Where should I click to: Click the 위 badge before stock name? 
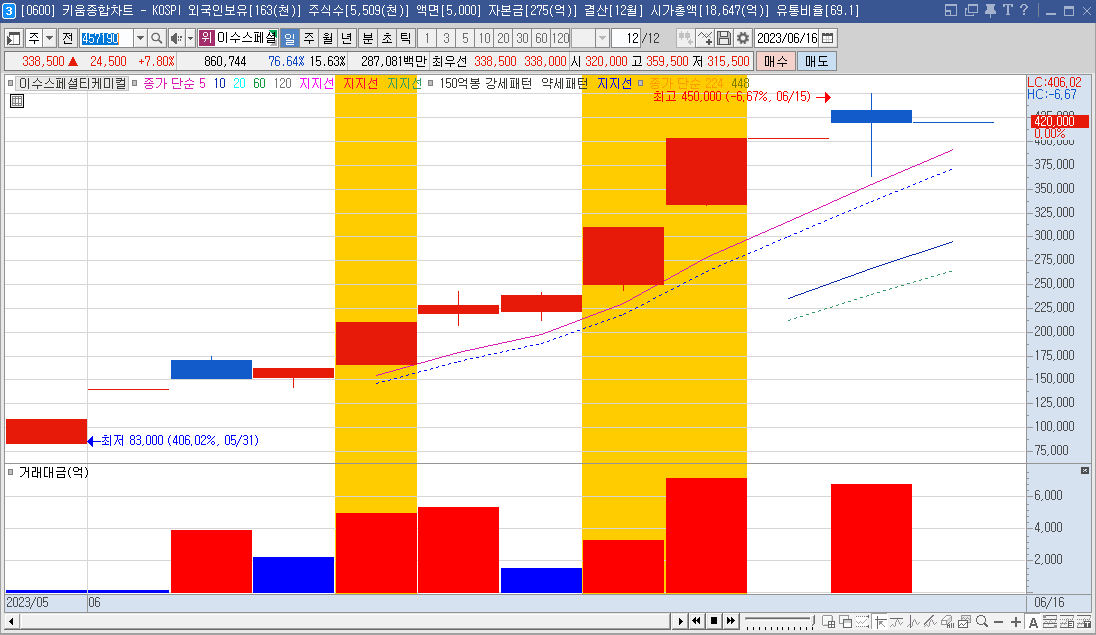[x=206, y=38]
